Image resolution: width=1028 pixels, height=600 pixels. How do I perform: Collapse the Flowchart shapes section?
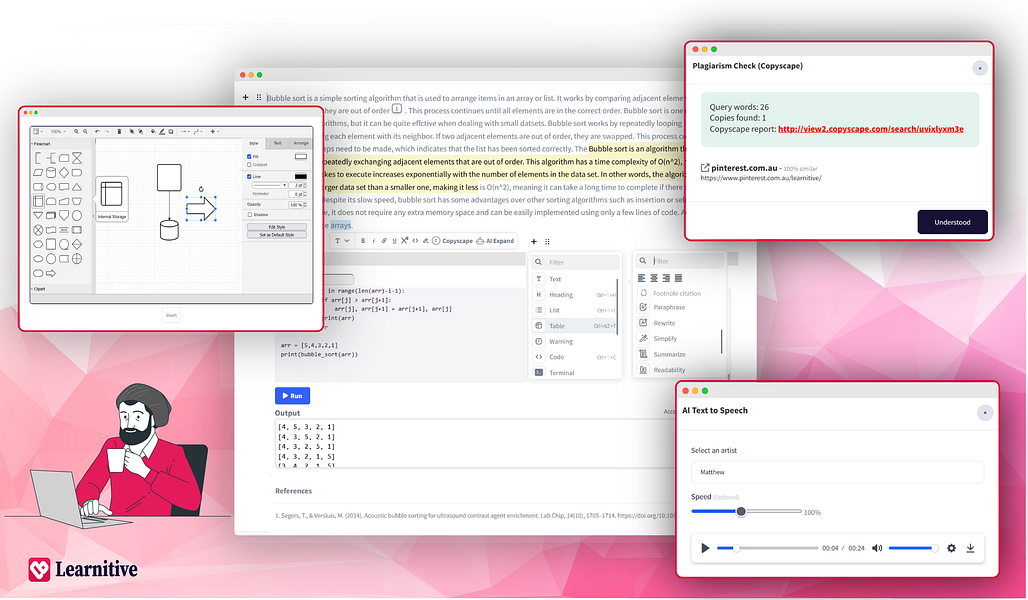click(41, 144)
